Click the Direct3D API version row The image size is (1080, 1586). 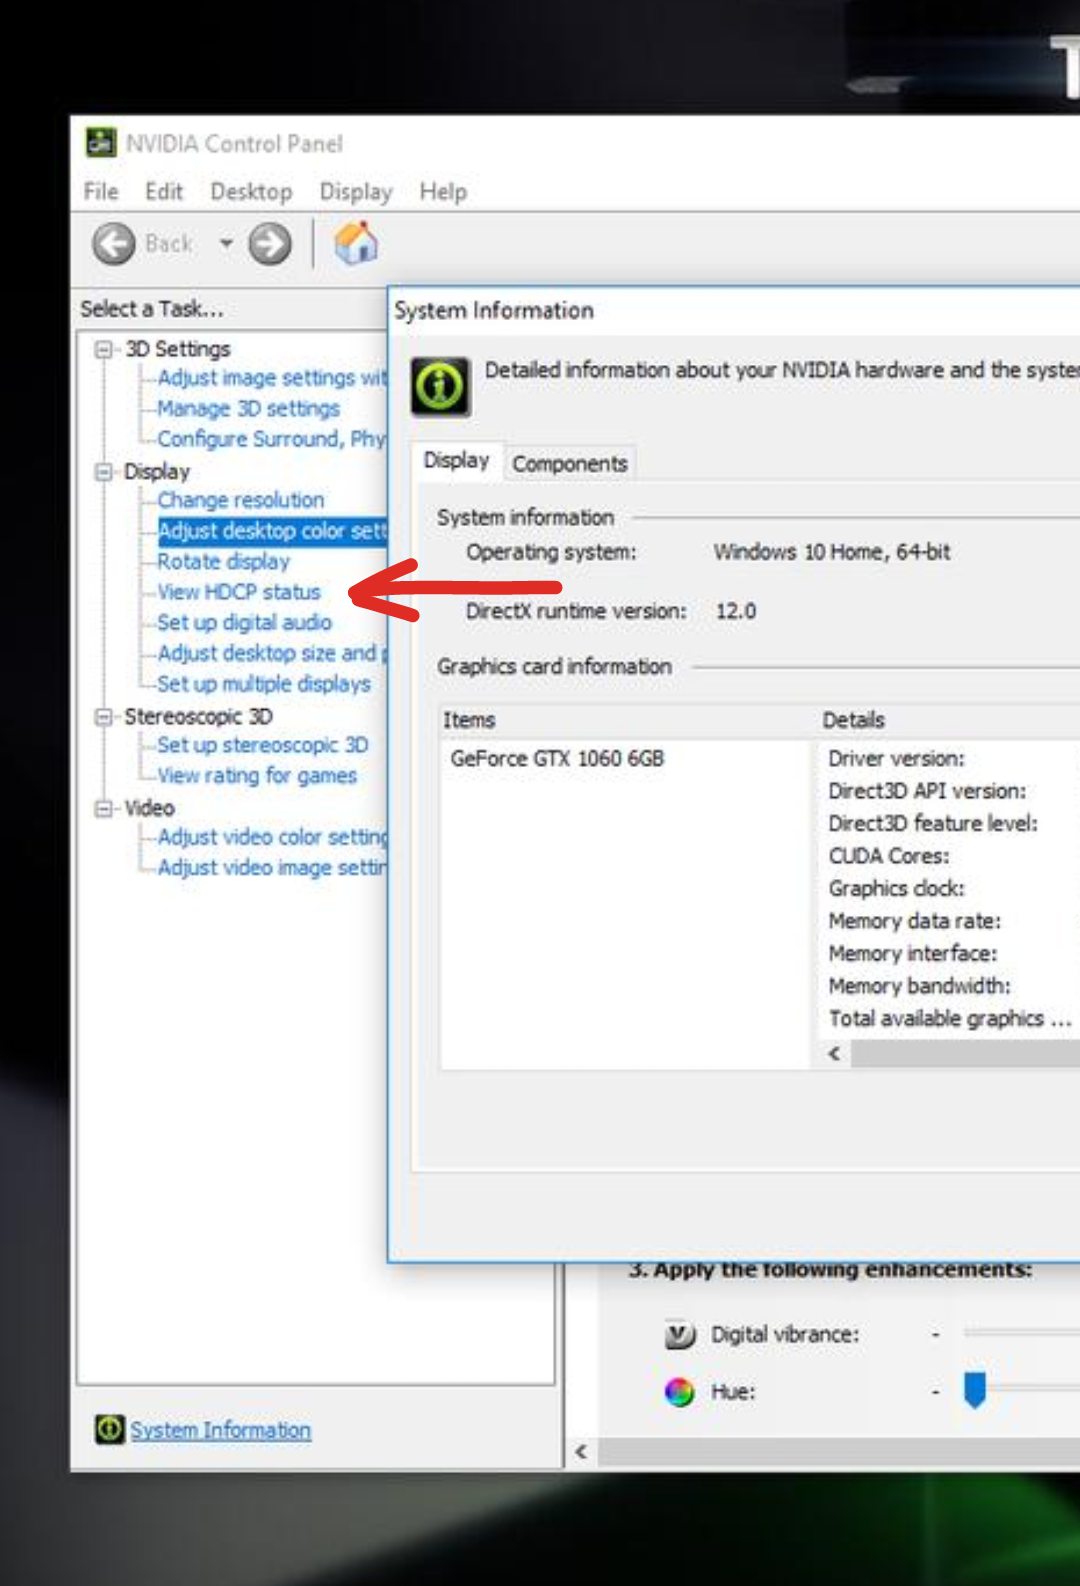927,791
